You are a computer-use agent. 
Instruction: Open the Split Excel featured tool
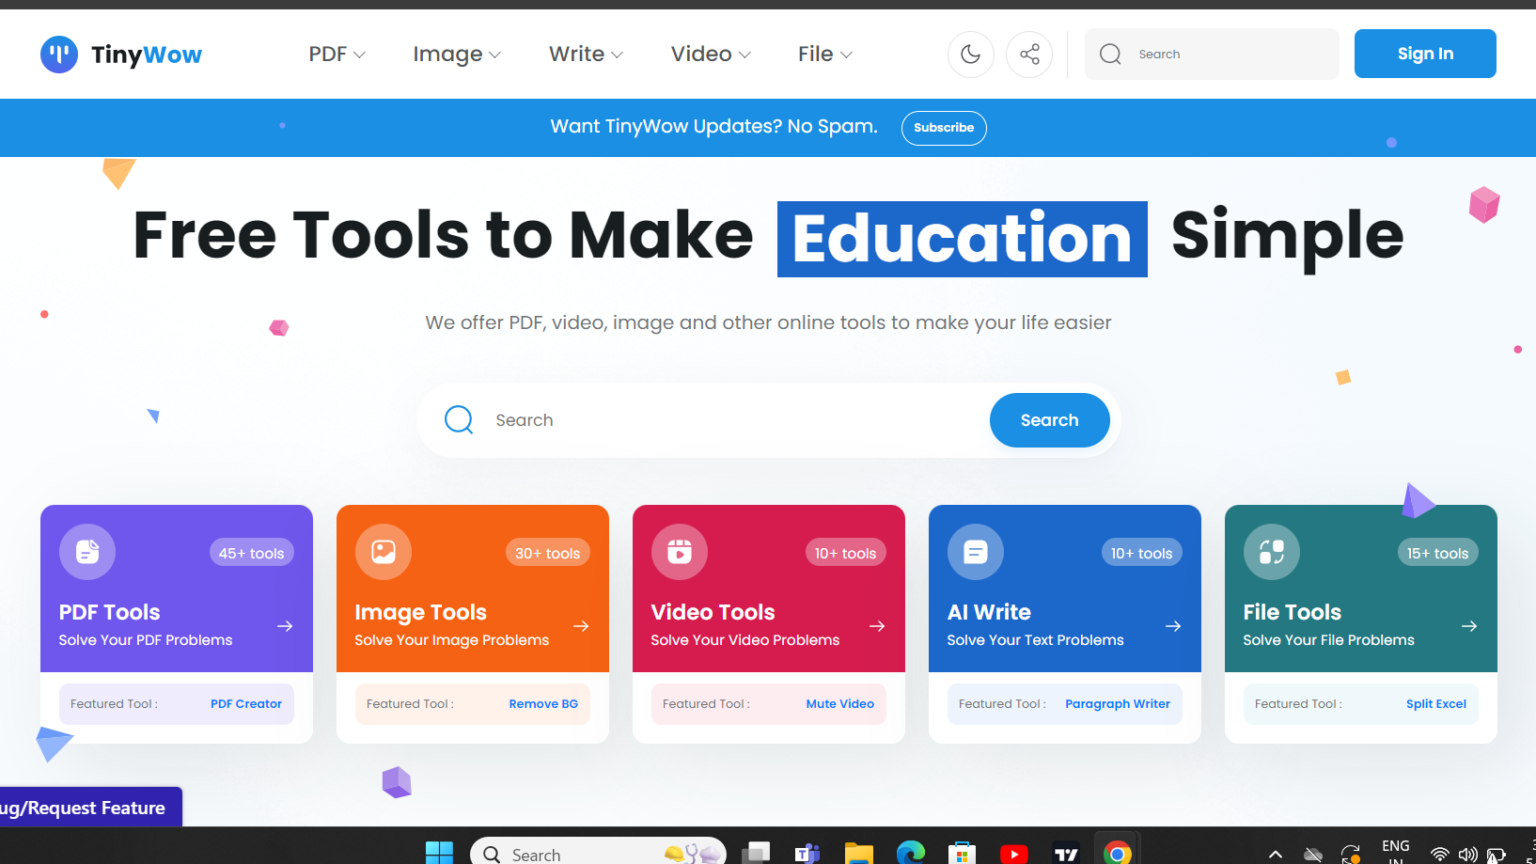coord(1436,704)
